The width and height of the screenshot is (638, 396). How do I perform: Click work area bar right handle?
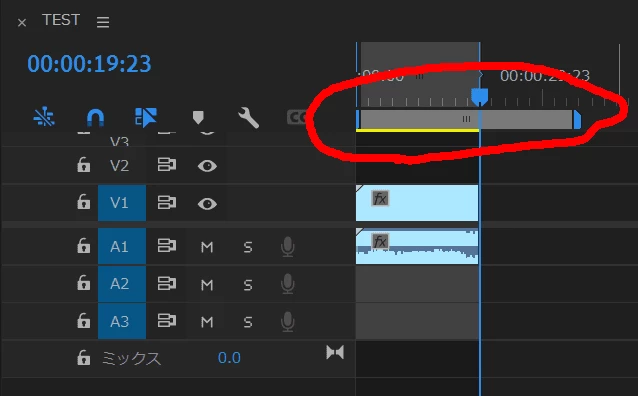coord(577,120)
